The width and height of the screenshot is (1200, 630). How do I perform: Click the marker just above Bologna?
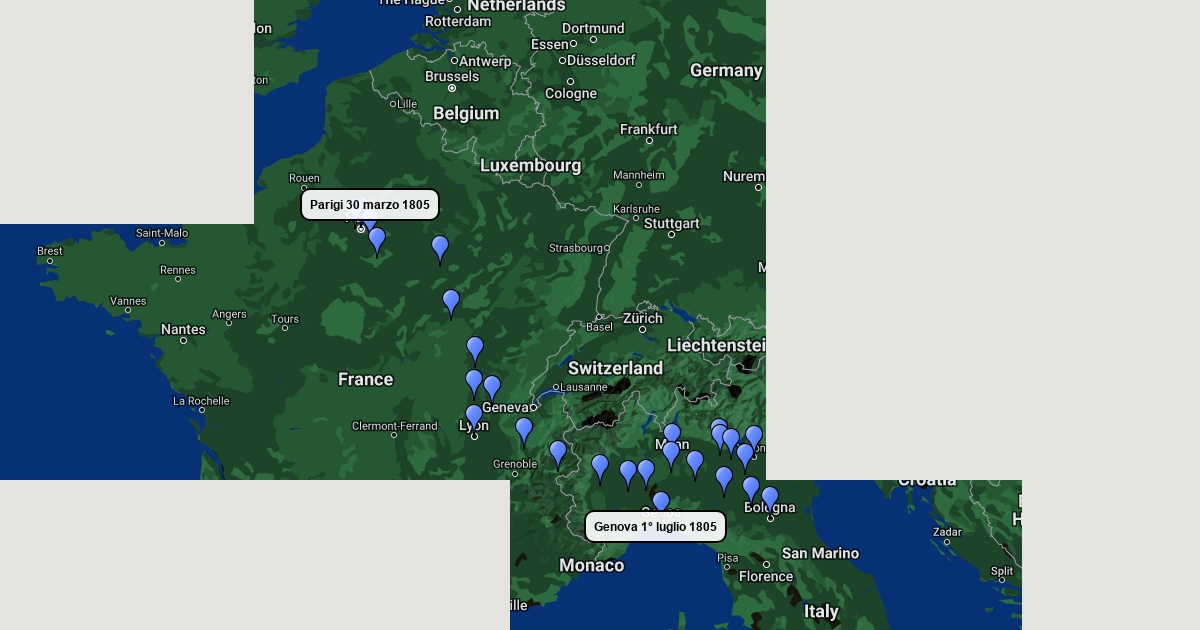pos(770,497)
